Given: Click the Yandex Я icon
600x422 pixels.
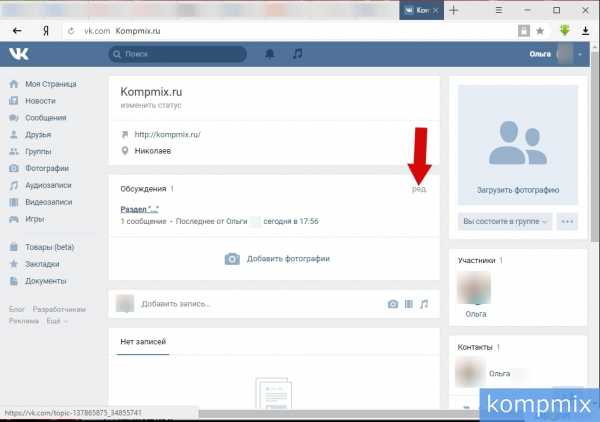Looking at the screenshot, I should [46, 31].
